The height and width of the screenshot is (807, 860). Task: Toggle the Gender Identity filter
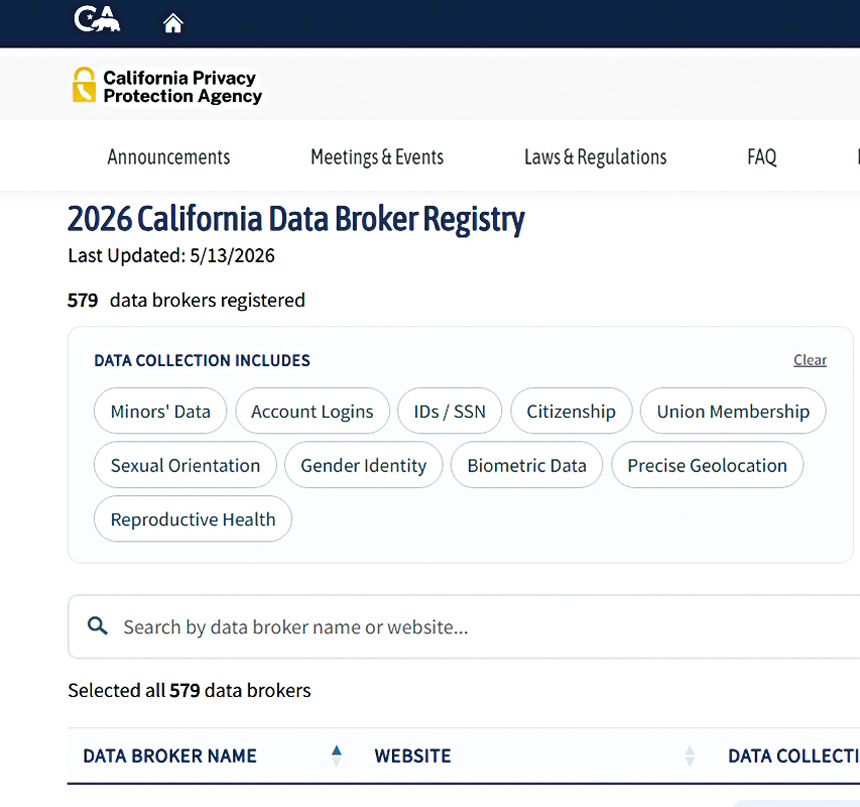pos(364,465)
